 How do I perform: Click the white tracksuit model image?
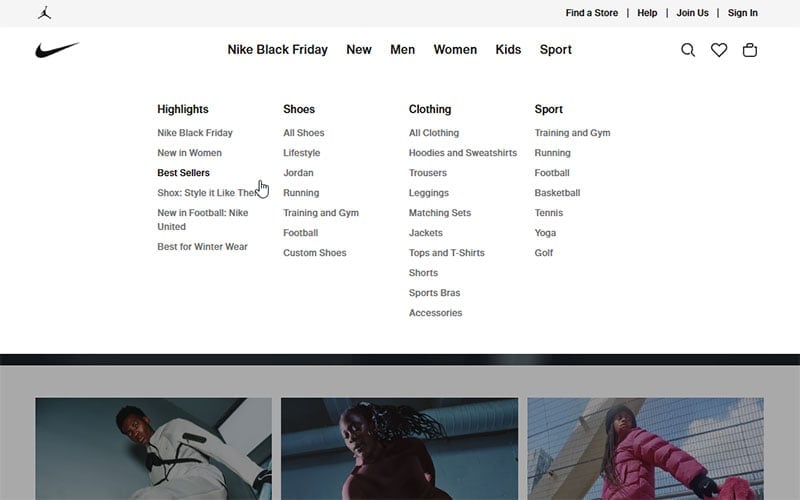(153, 448)
